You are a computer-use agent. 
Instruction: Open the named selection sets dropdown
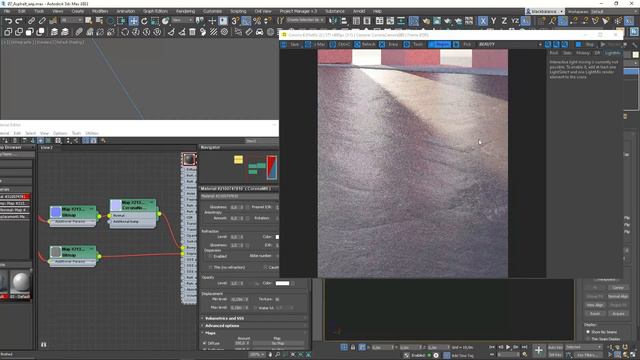305,20
